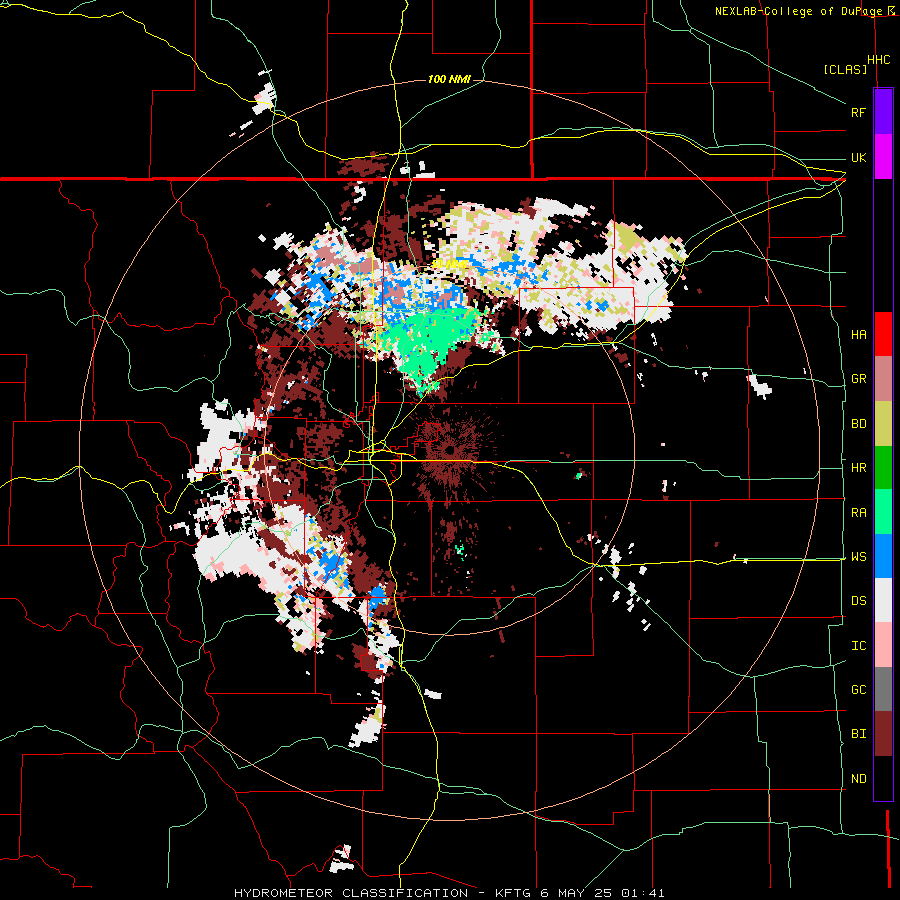Click the BI brown legend swatch
Image resolution: width=900 pixels, height=900 pixels.
(x=883, y=734)
